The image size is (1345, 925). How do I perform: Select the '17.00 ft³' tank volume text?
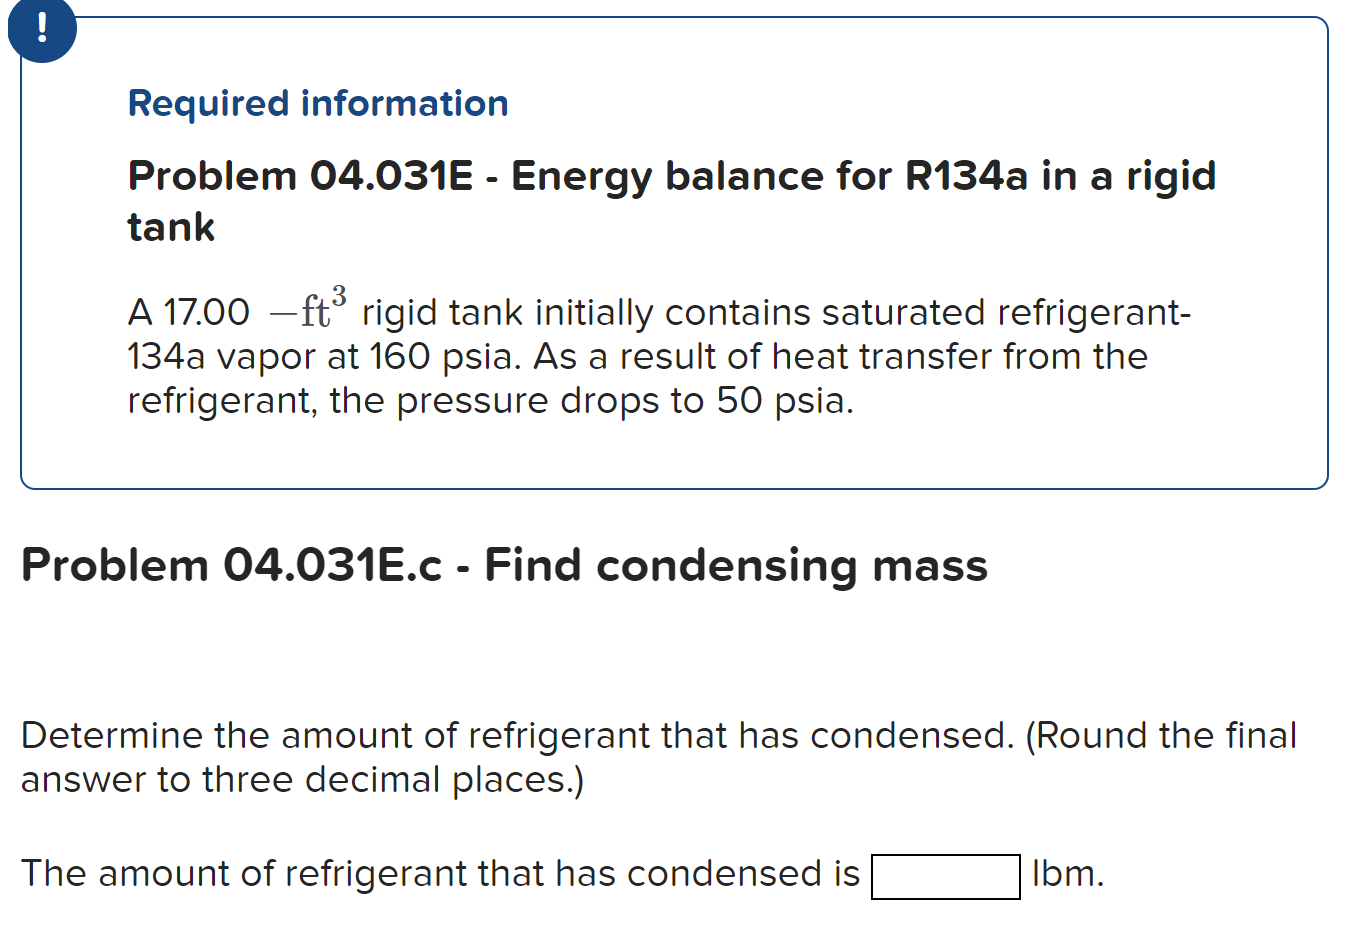[x=255, y=310]
